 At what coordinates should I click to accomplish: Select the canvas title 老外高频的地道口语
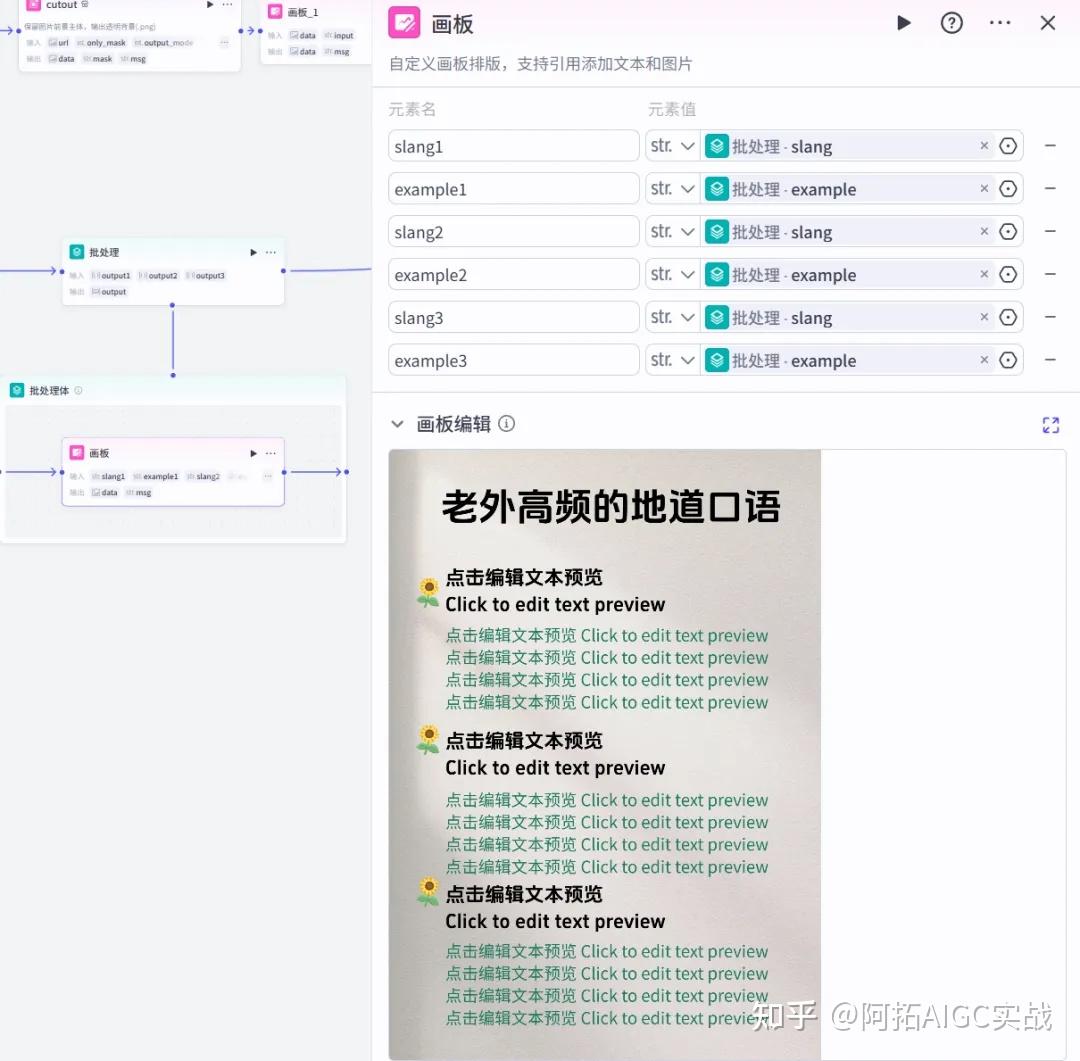coord(610,507)
